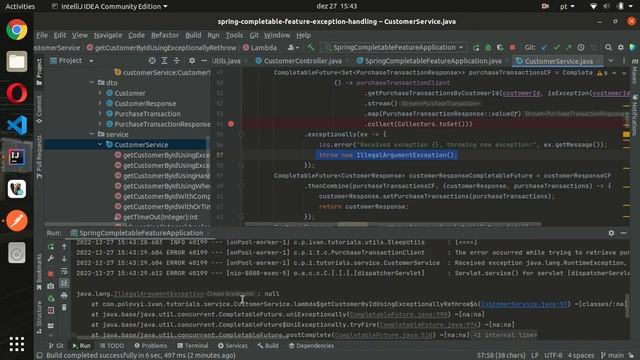The image size is (640, 360).
Task: Stop process in the Run panel
Action: click(51, 273)
